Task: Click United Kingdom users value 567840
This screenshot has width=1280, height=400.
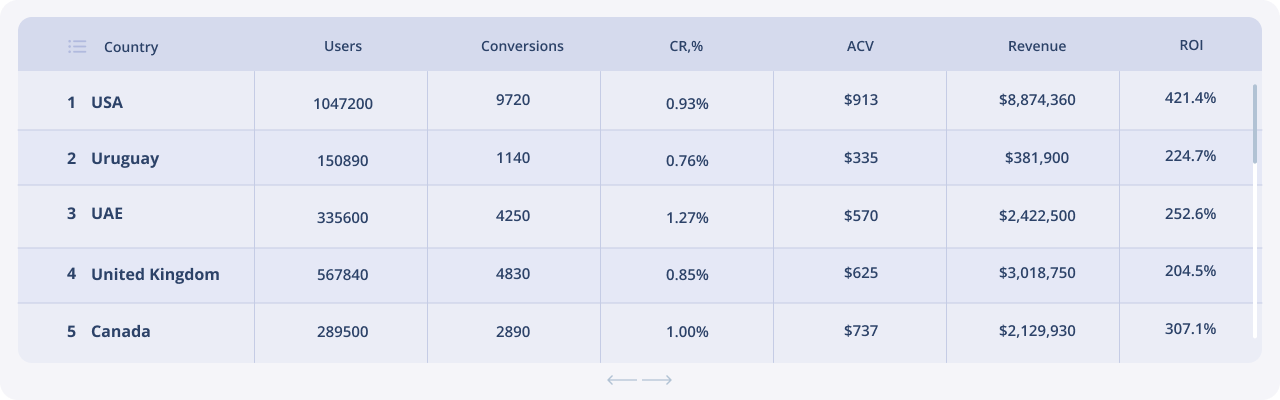Action: [x=343, y=275]
